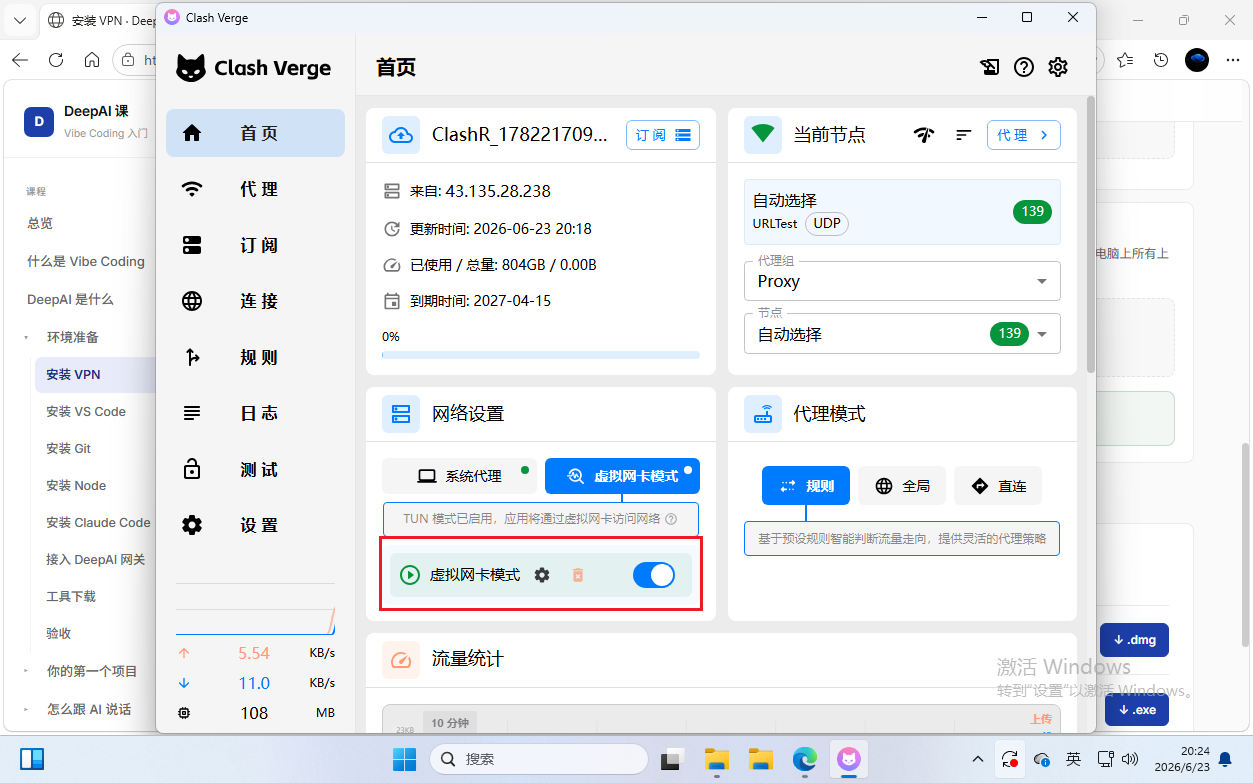Click the download speed 11.0 value
This screenshot has height=783, width=1253.
(254, 684)
